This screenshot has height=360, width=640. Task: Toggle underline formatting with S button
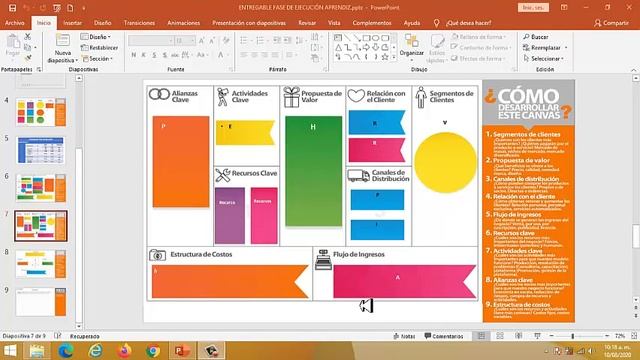154,55
